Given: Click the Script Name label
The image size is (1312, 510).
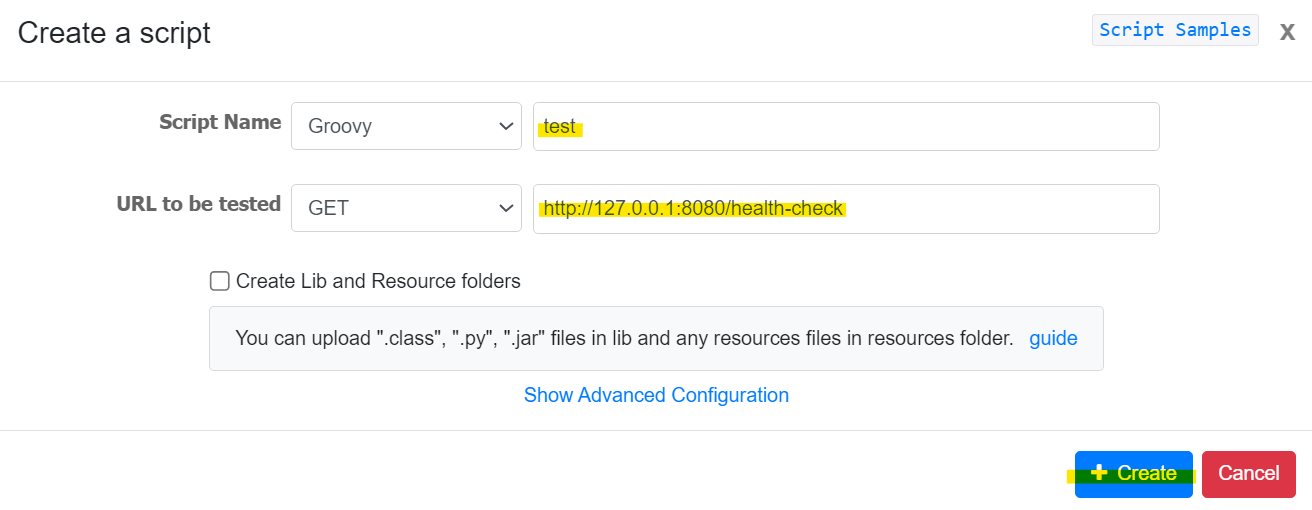Looking at the screenshot, I should click(x=220, y=122).
